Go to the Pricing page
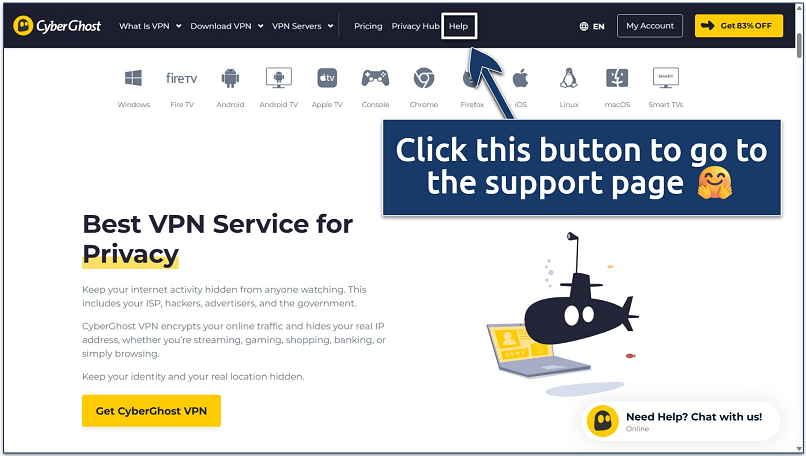Screen dimensions: 806x456 368,26
